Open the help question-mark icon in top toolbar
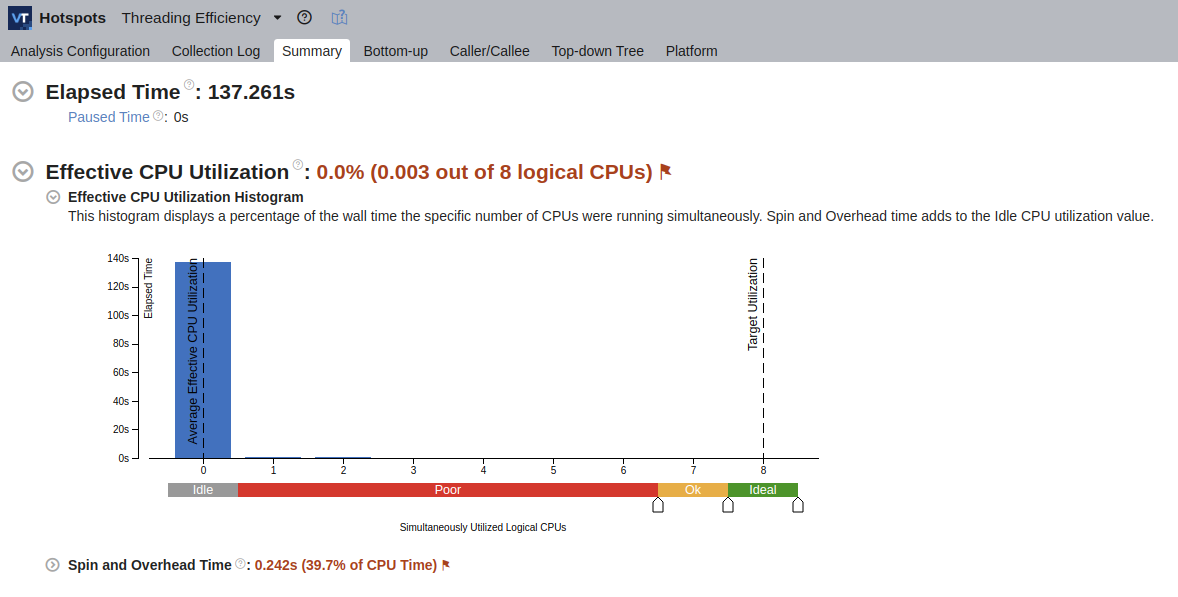 tap(303, 17)
